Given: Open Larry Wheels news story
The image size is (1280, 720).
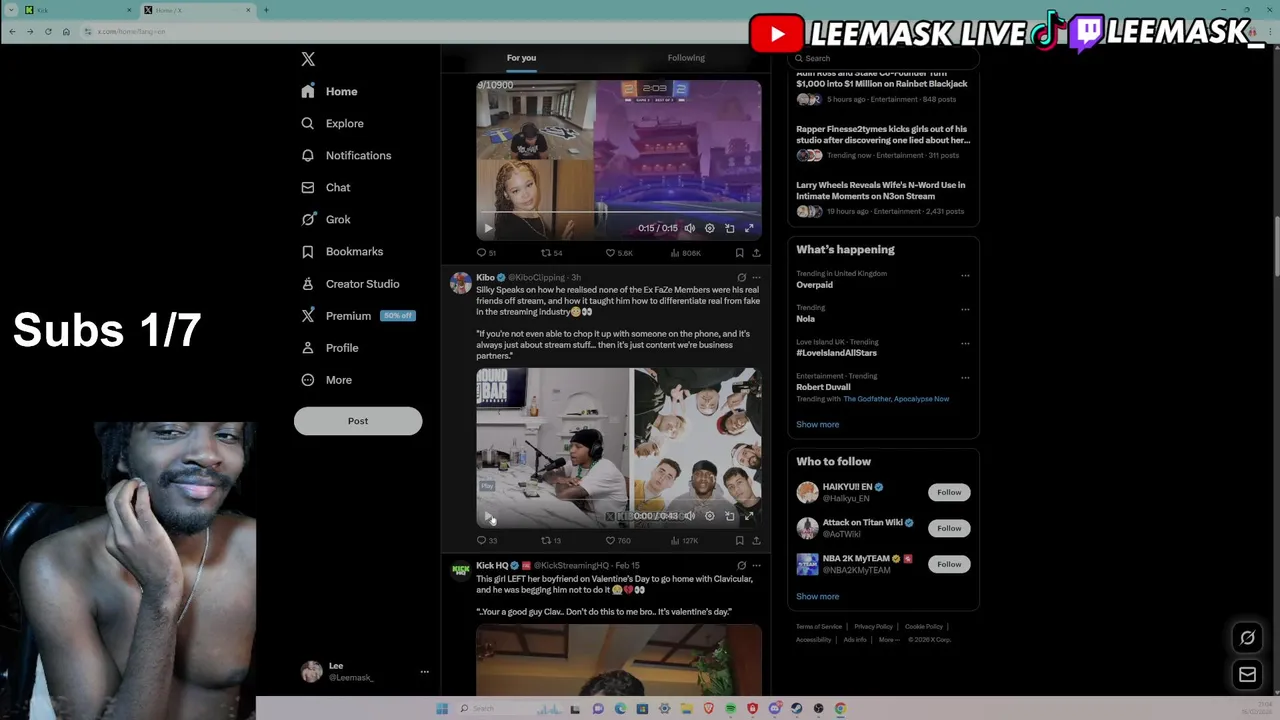Looking at the screenshot, I should [x=881, y=197].
